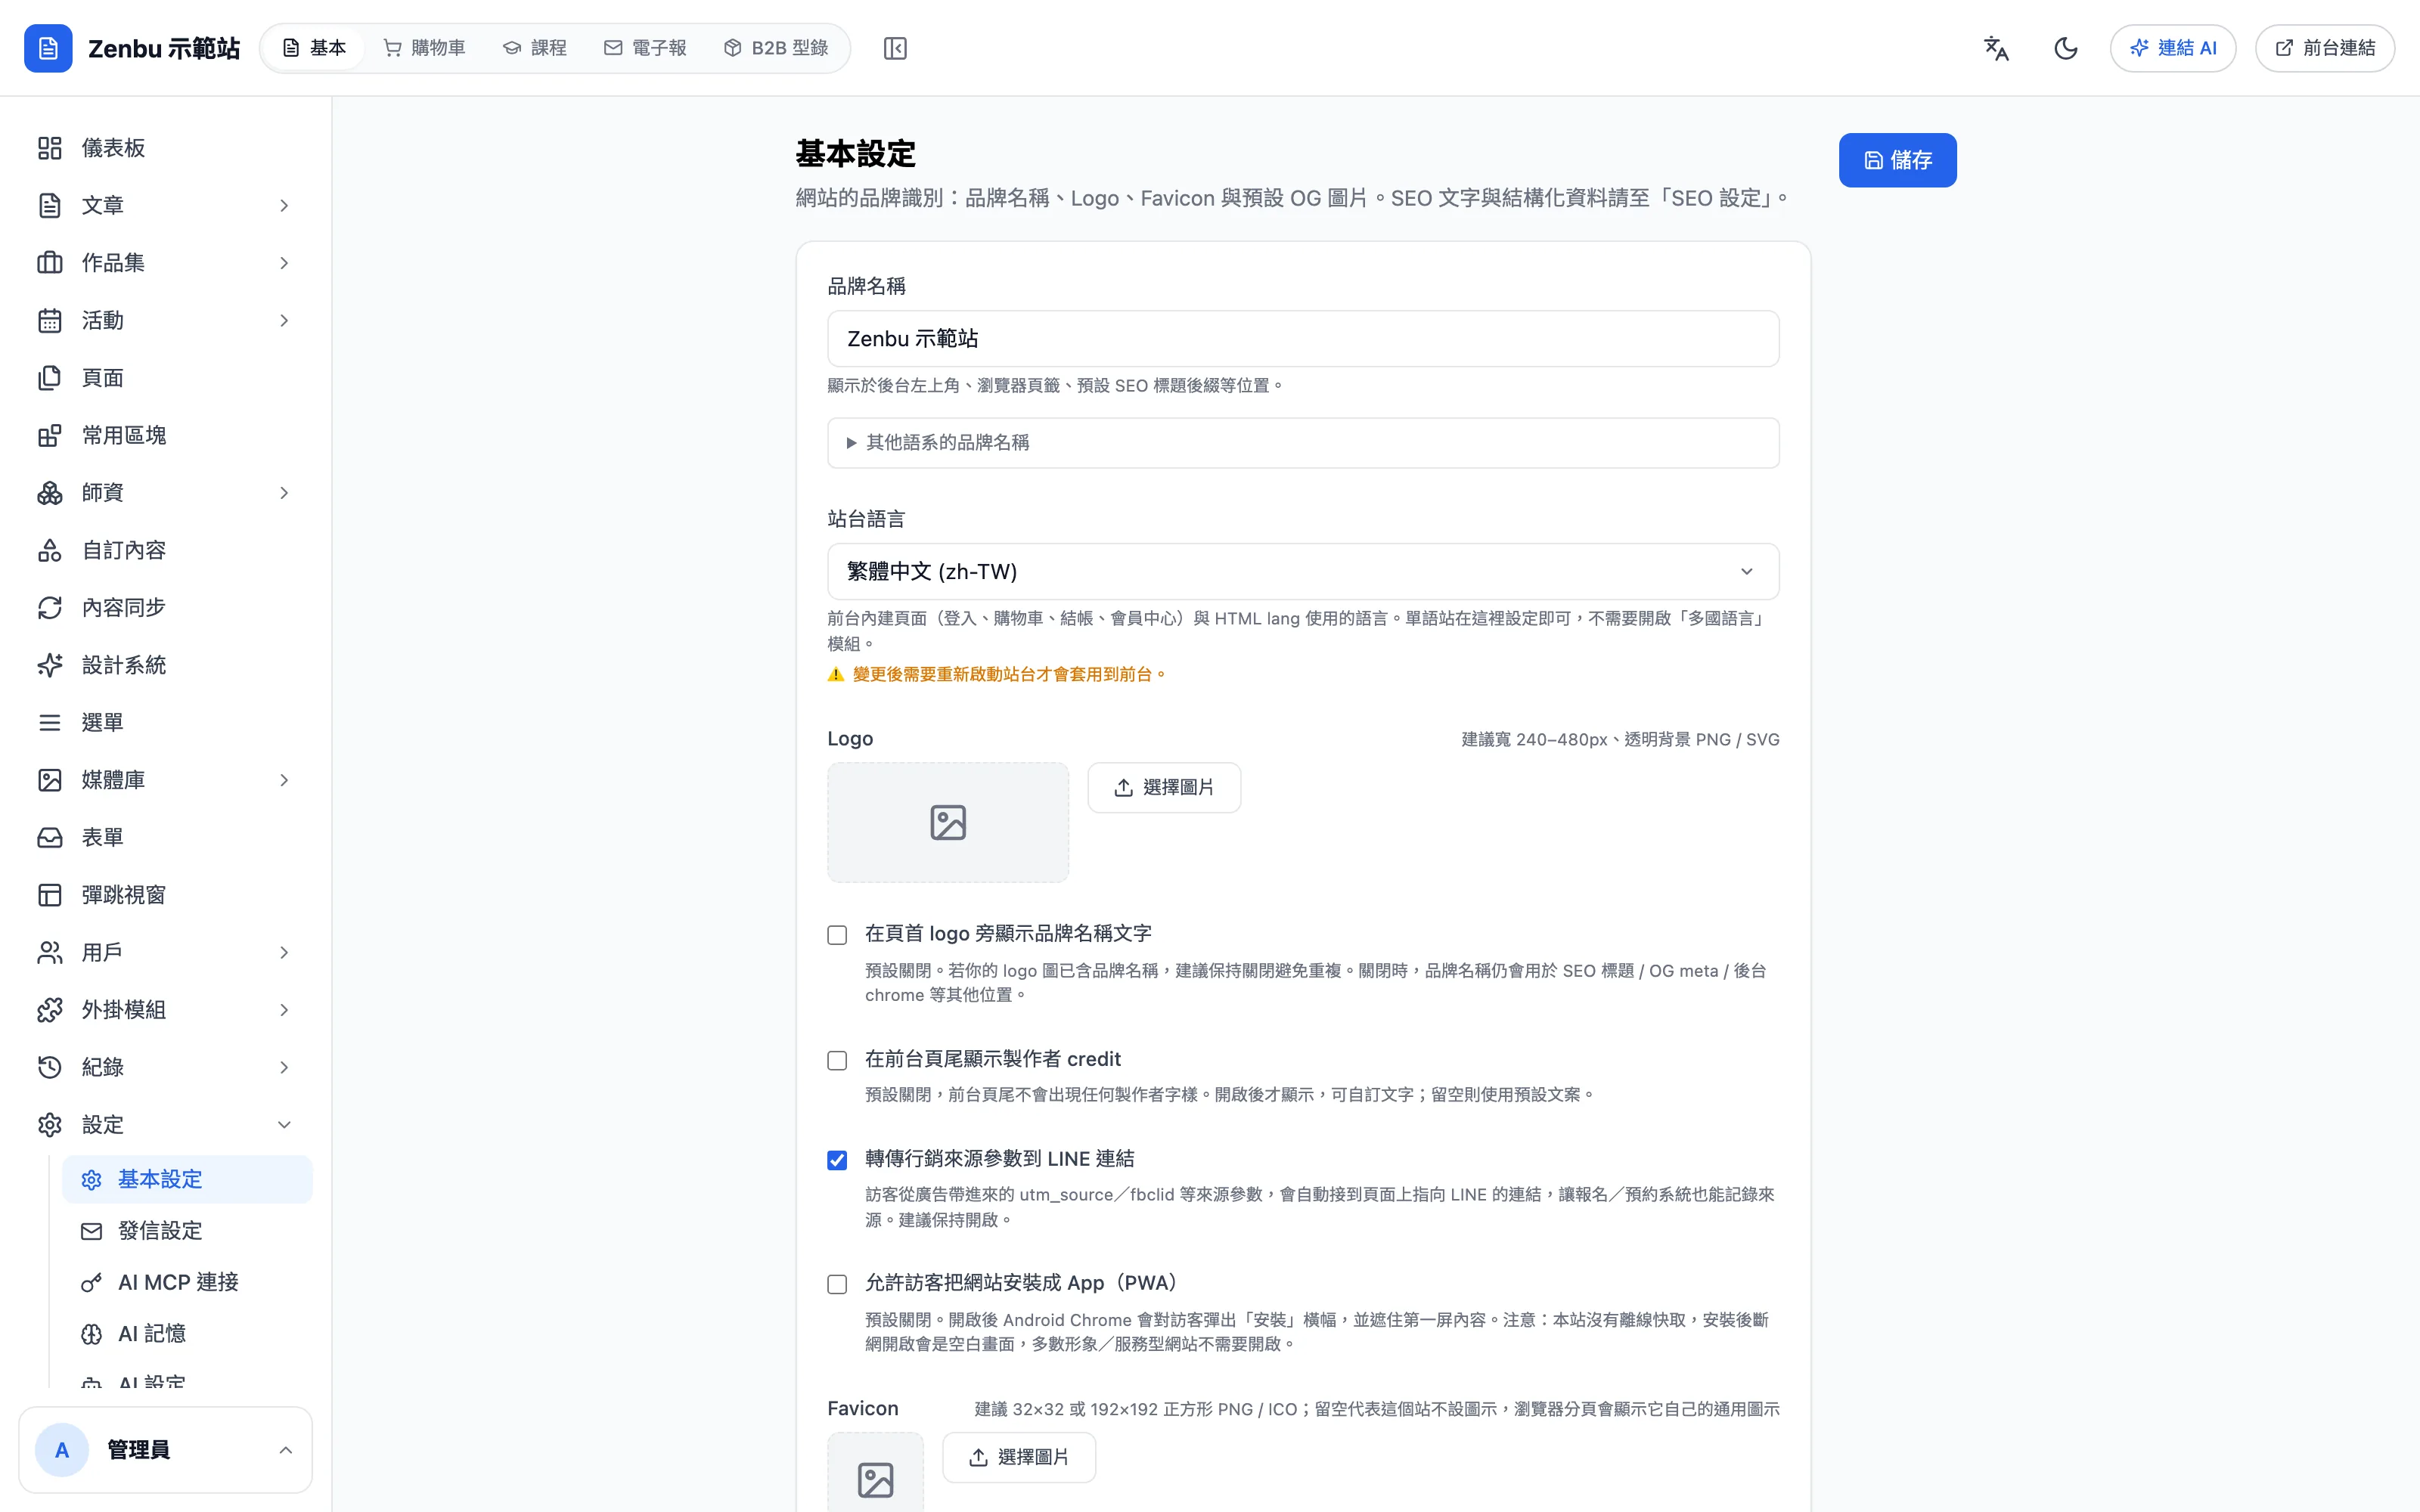Collapse 設定 submenu chevron
Screen dimensions: 2420x1512
(x=284, y=1125)
